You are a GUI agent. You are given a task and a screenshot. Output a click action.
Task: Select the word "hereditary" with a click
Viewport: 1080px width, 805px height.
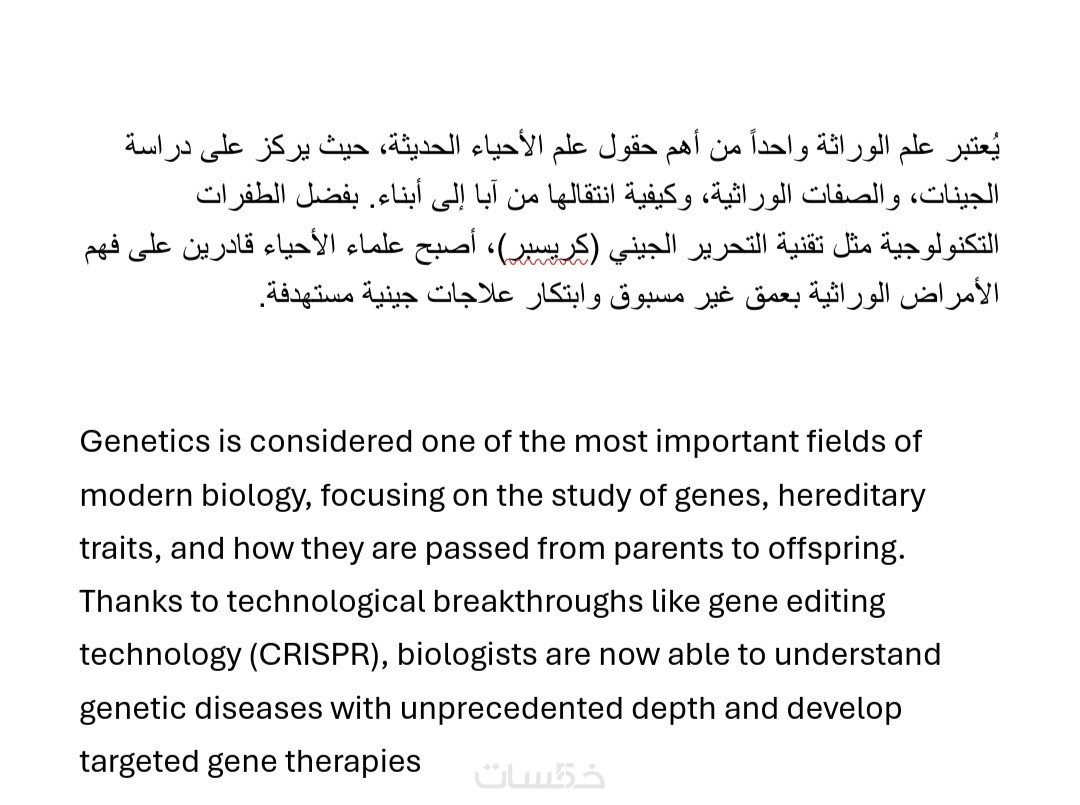(851, 496)
